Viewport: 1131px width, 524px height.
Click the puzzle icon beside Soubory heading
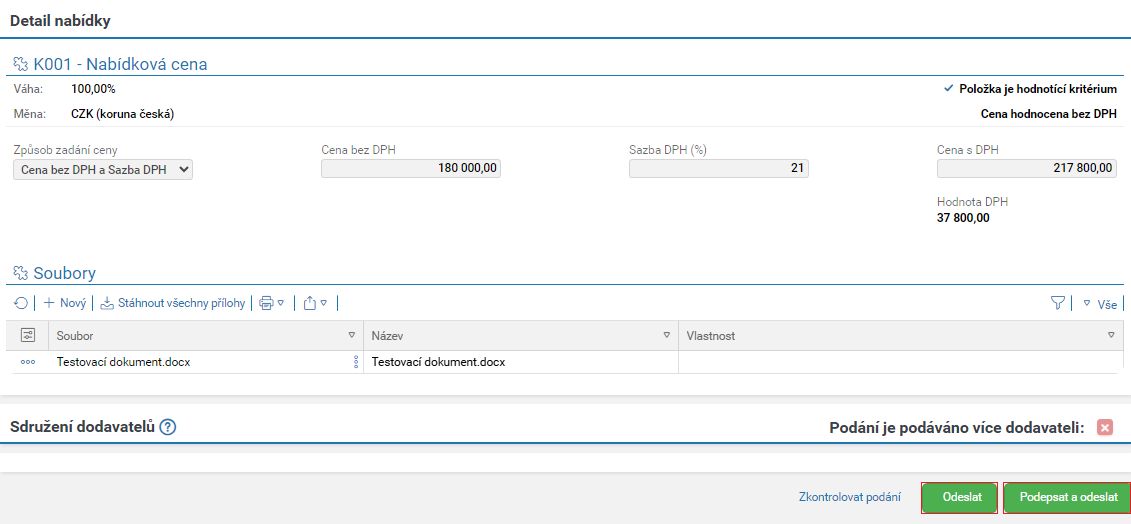click(21, 273)
